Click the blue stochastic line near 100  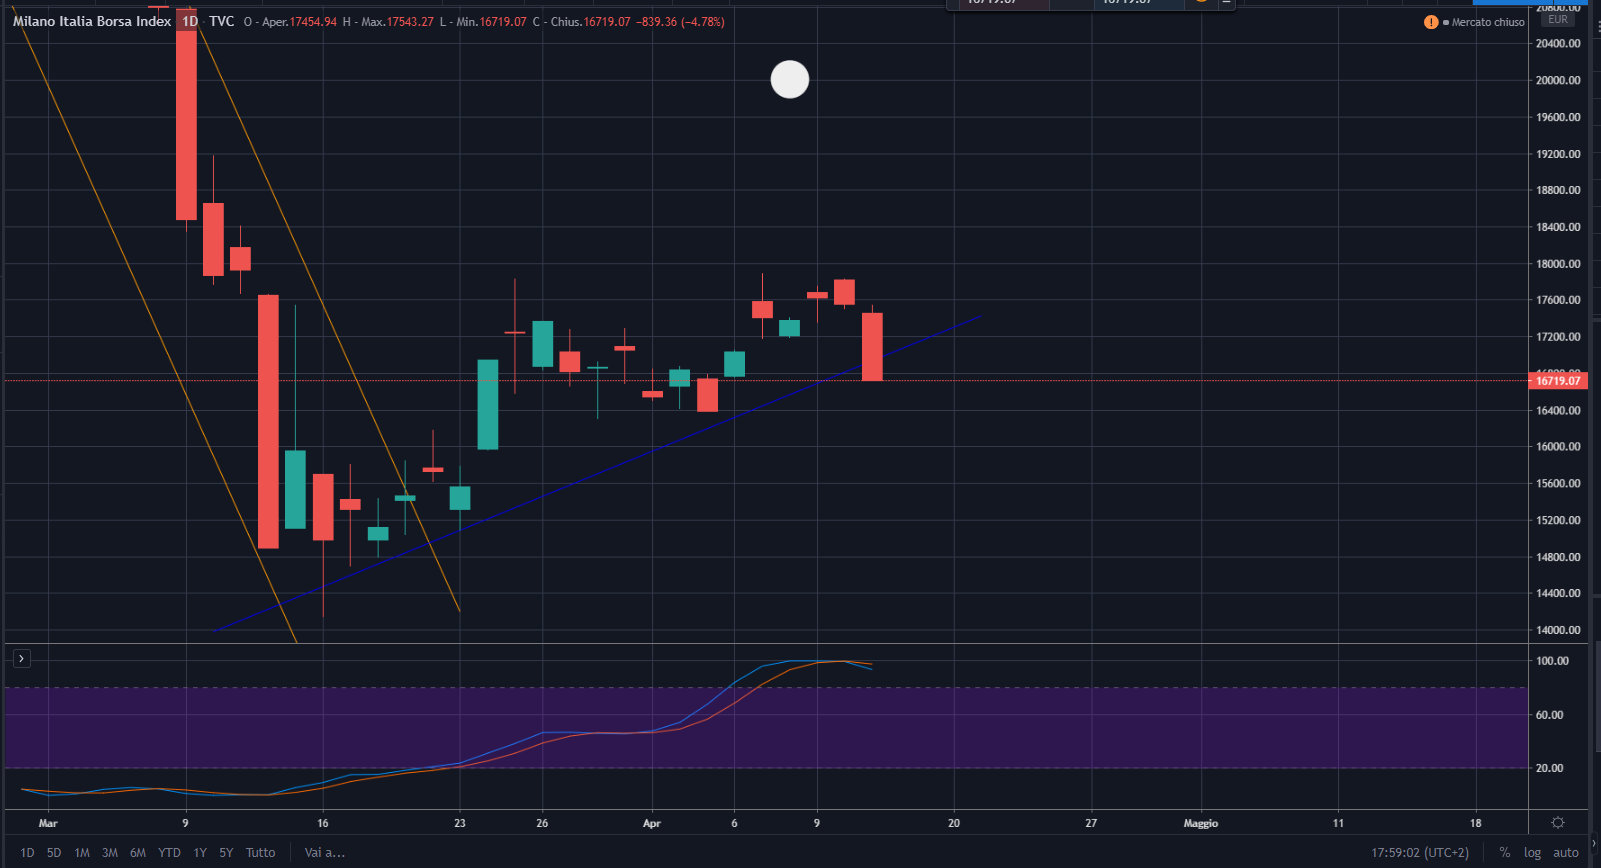click(790, 661)
